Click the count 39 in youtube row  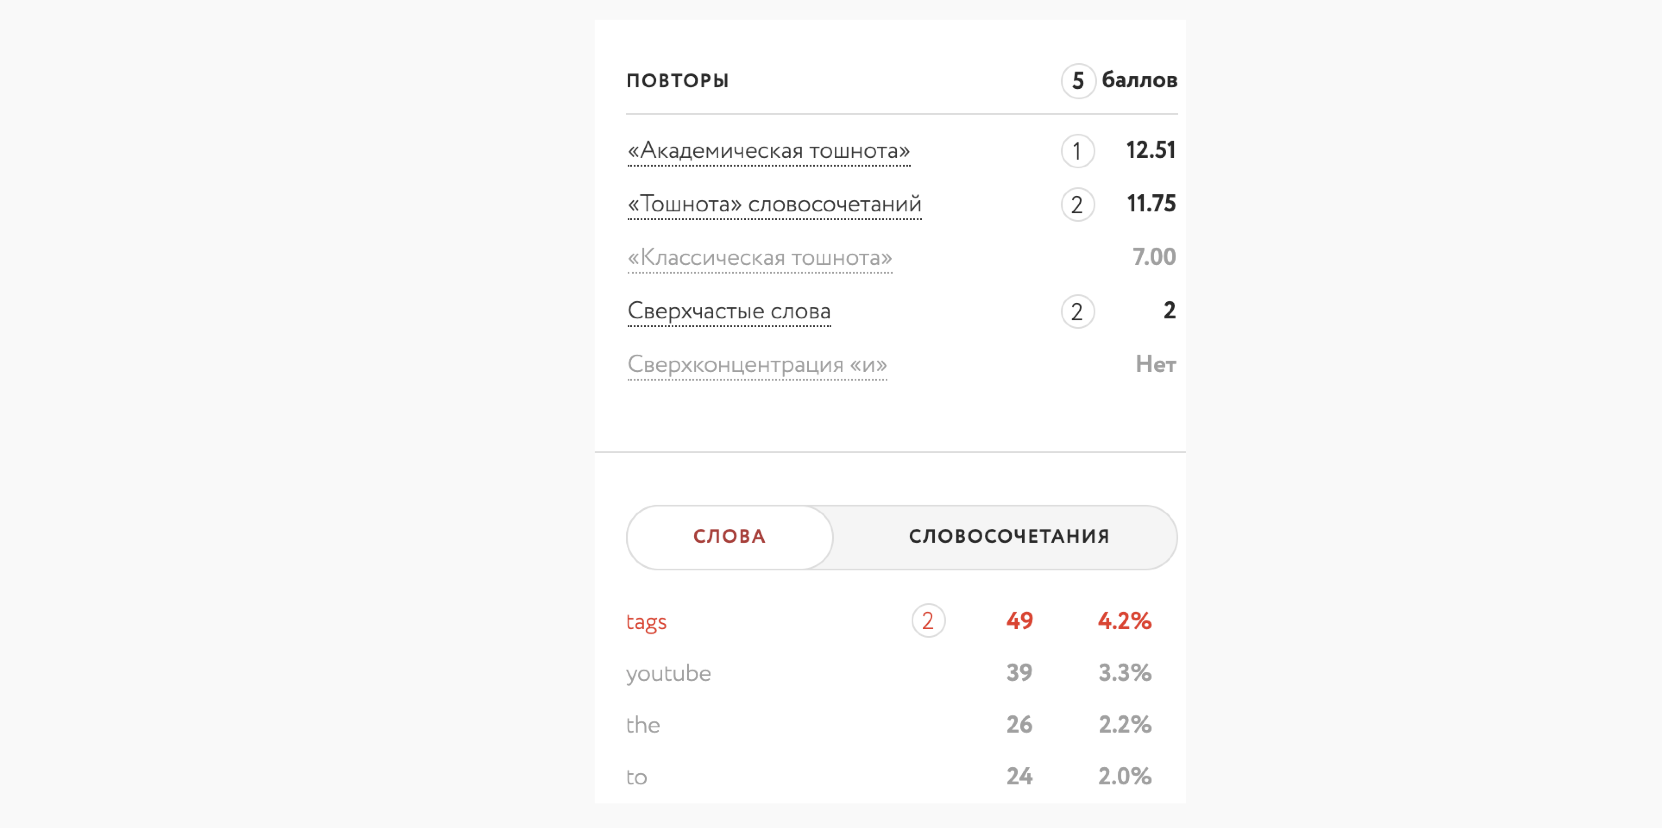[x=1019, y=673]
